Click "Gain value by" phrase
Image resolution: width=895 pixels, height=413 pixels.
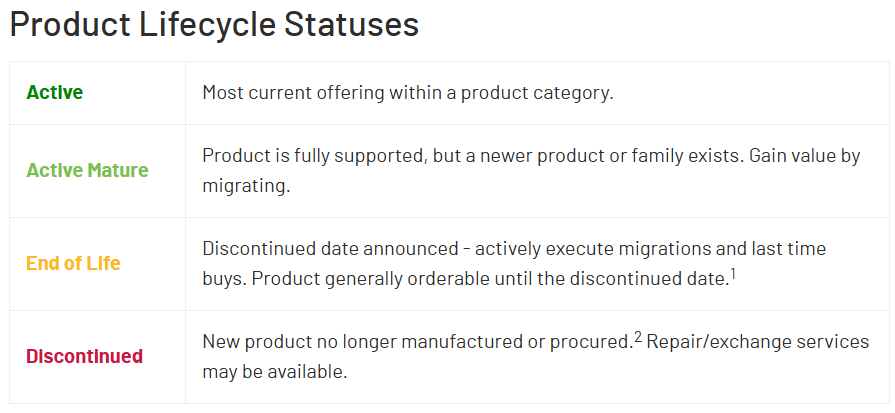797,156
